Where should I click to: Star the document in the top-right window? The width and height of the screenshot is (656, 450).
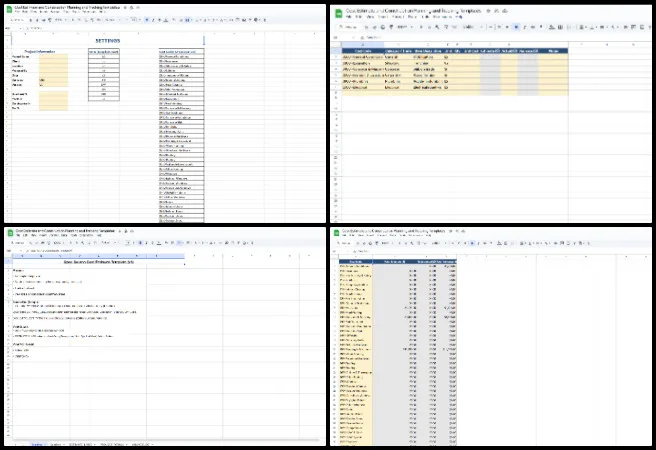coord(486,10)
